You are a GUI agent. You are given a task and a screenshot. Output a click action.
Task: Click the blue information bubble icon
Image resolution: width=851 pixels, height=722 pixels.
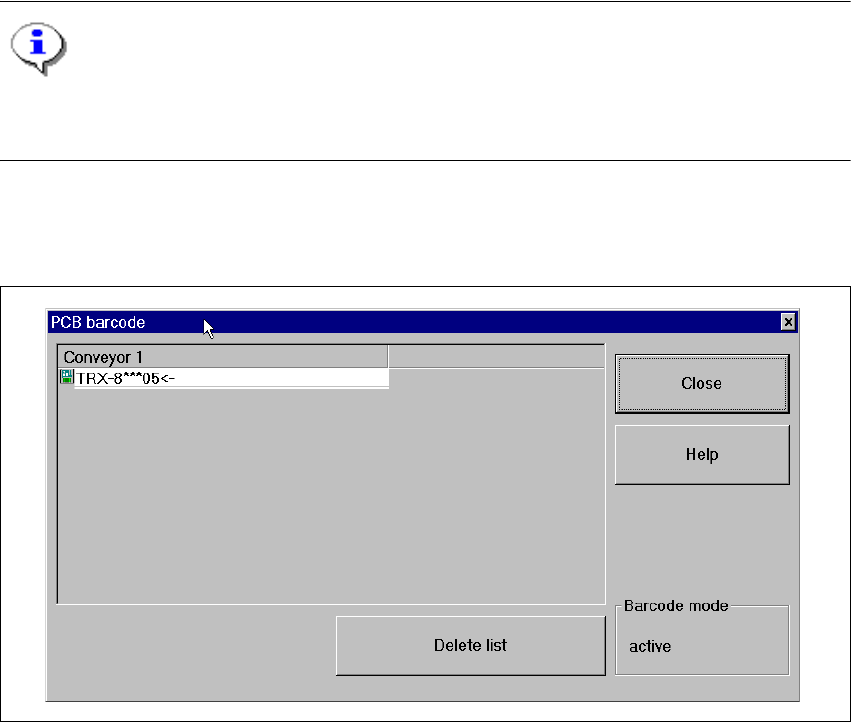click(38, 48)
